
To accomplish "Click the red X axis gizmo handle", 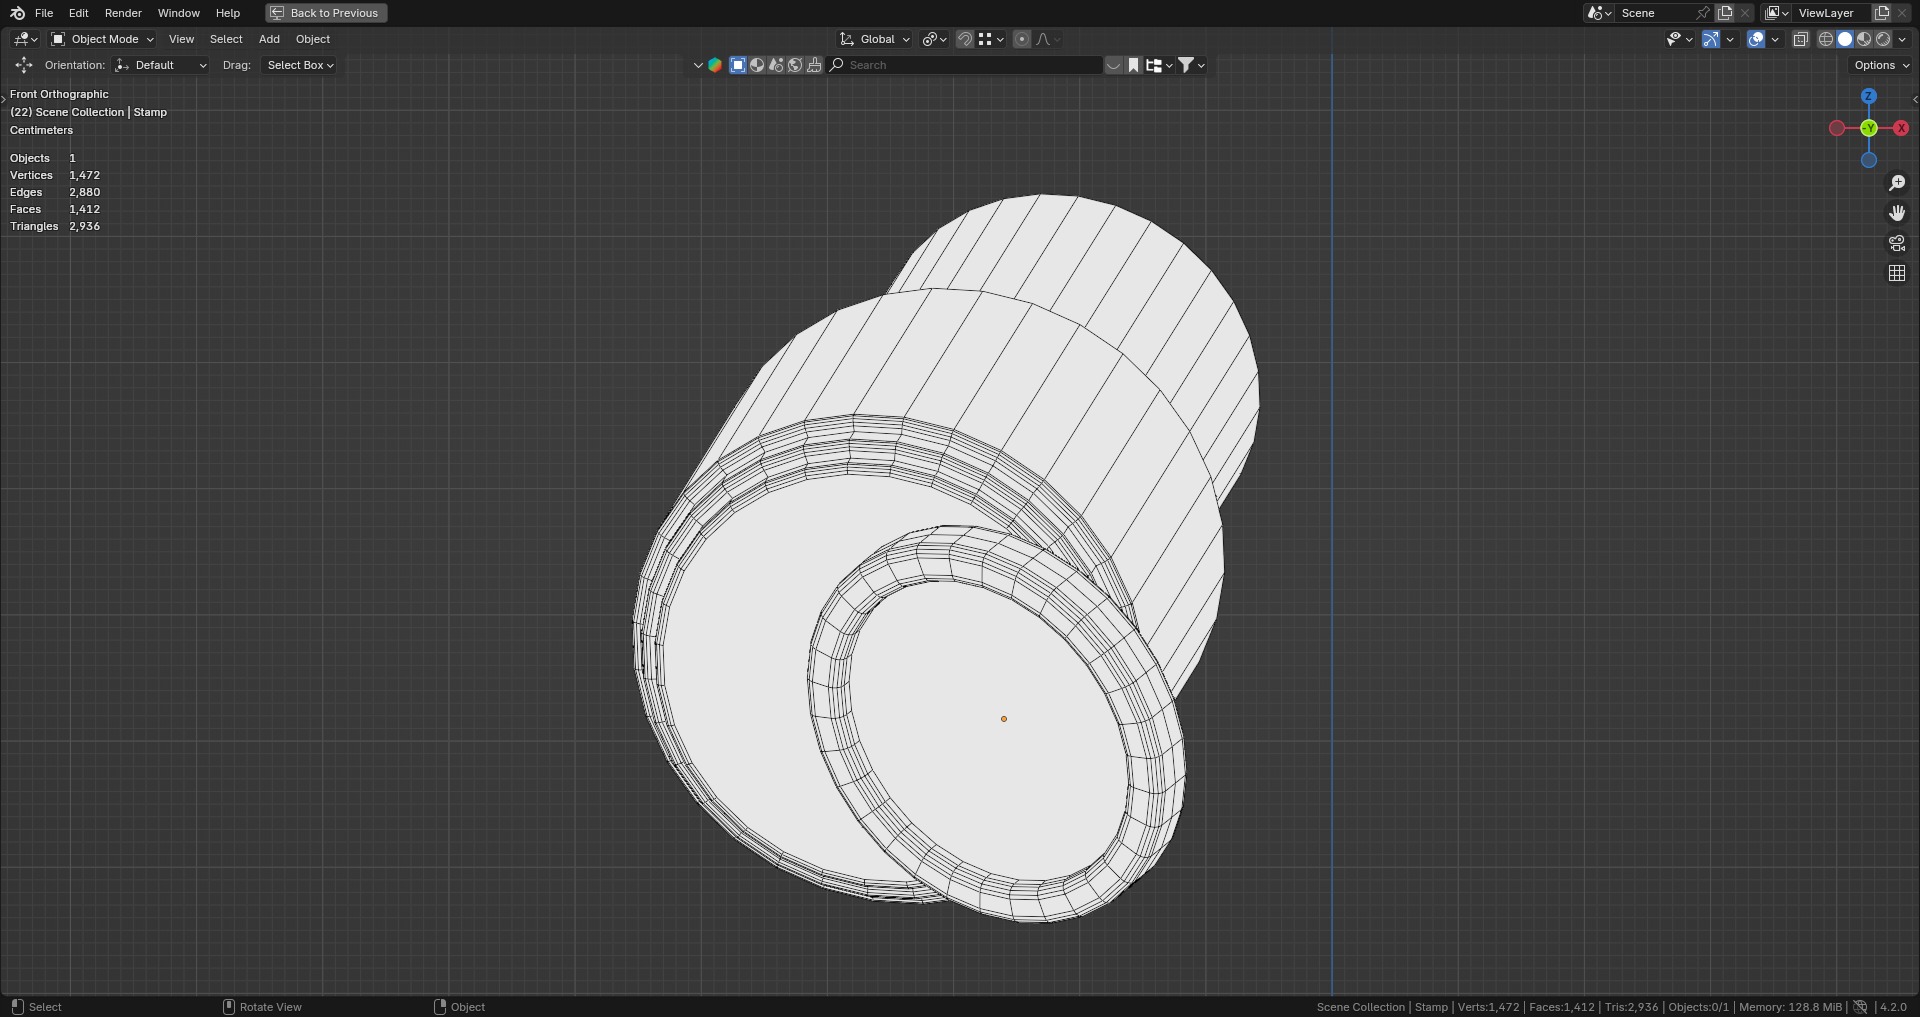I will (1901, 128).
